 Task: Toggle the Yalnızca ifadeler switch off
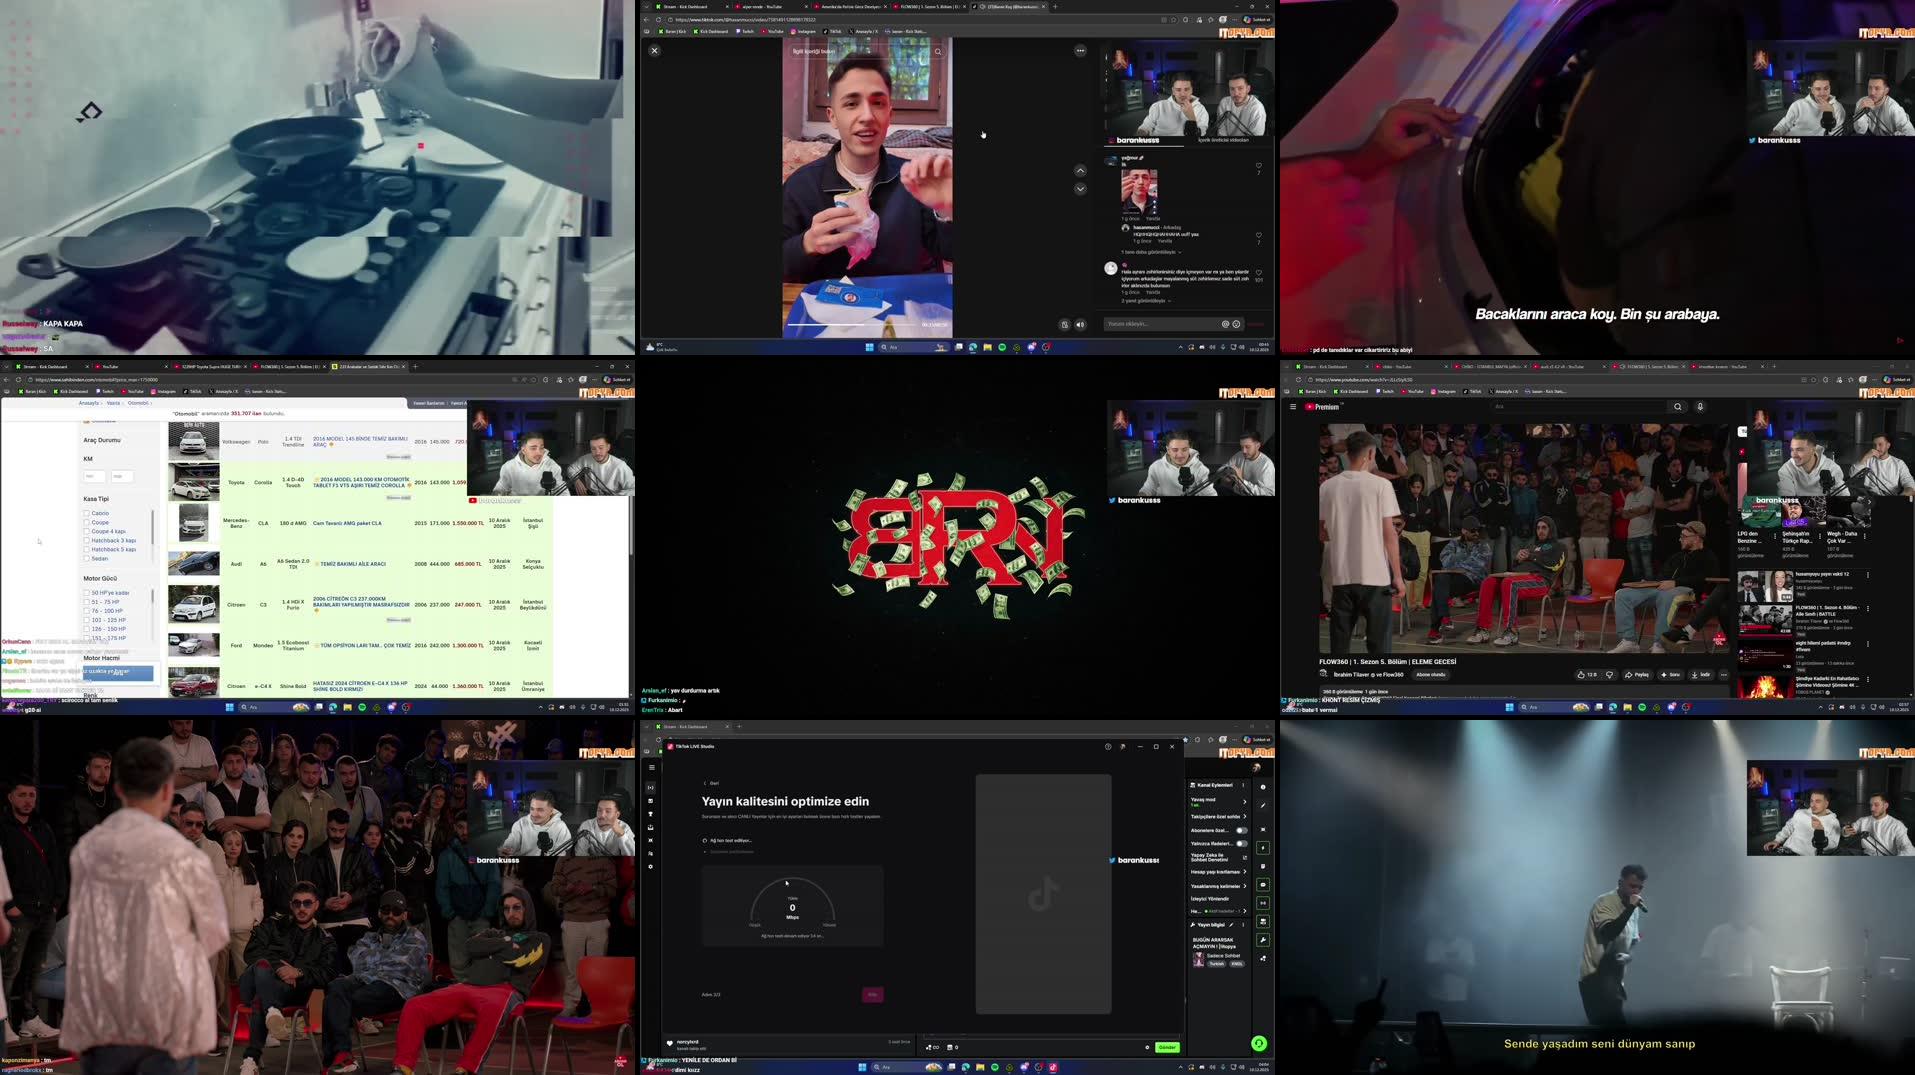1241,844
